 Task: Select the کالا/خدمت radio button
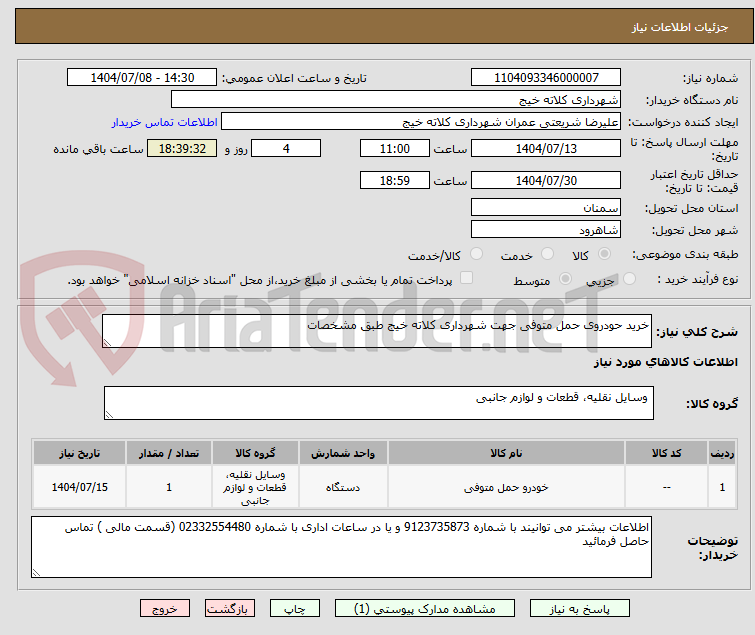(x=476, y=254)
